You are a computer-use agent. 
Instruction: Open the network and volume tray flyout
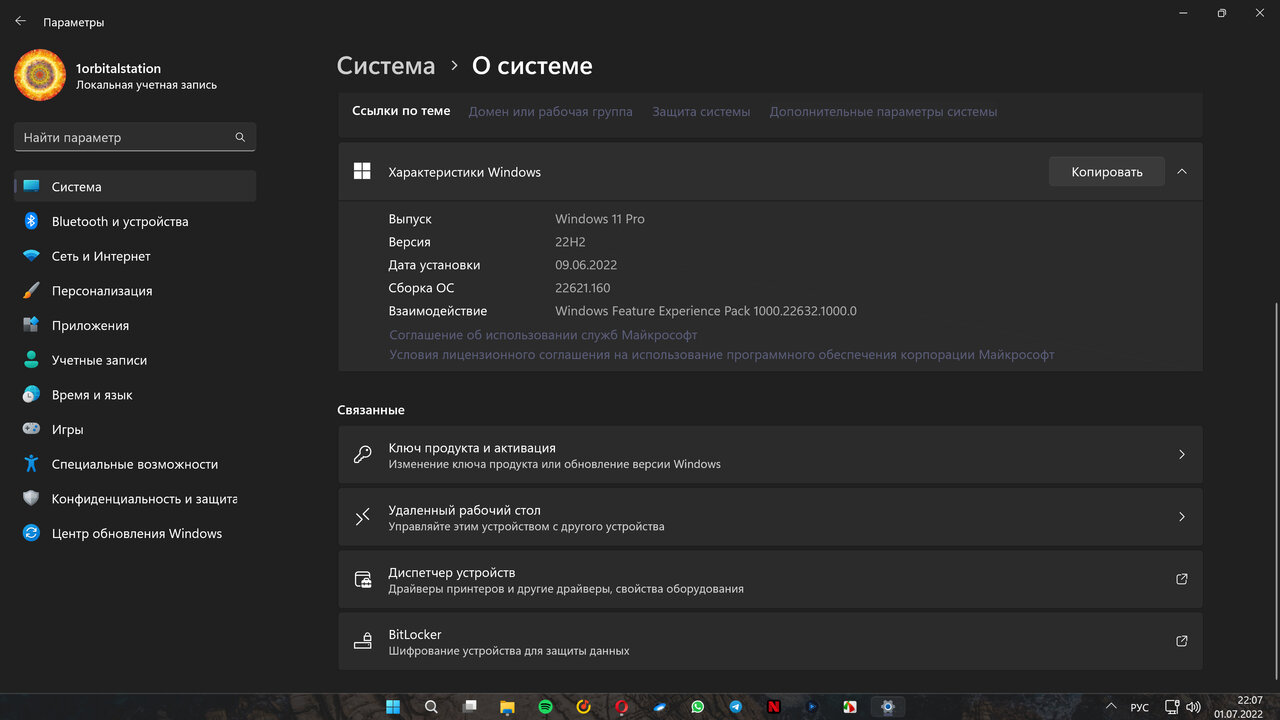(1182, 707)
